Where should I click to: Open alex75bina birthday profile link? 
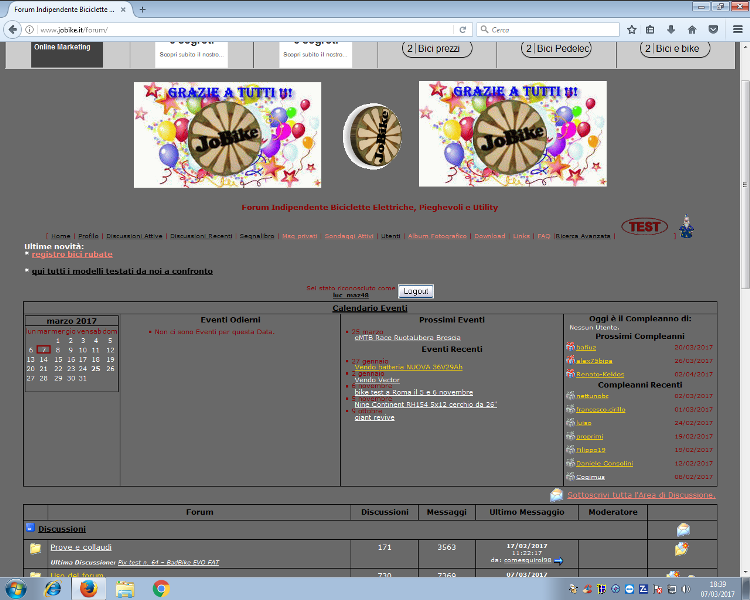pos(594,361)
